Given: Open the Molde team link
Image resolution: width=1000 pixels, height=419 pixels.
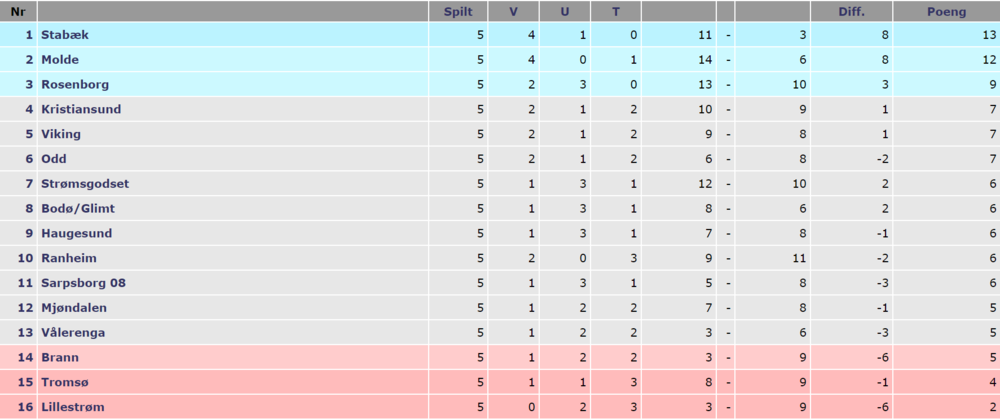Looking at the screenshot, I should point(60,60).
